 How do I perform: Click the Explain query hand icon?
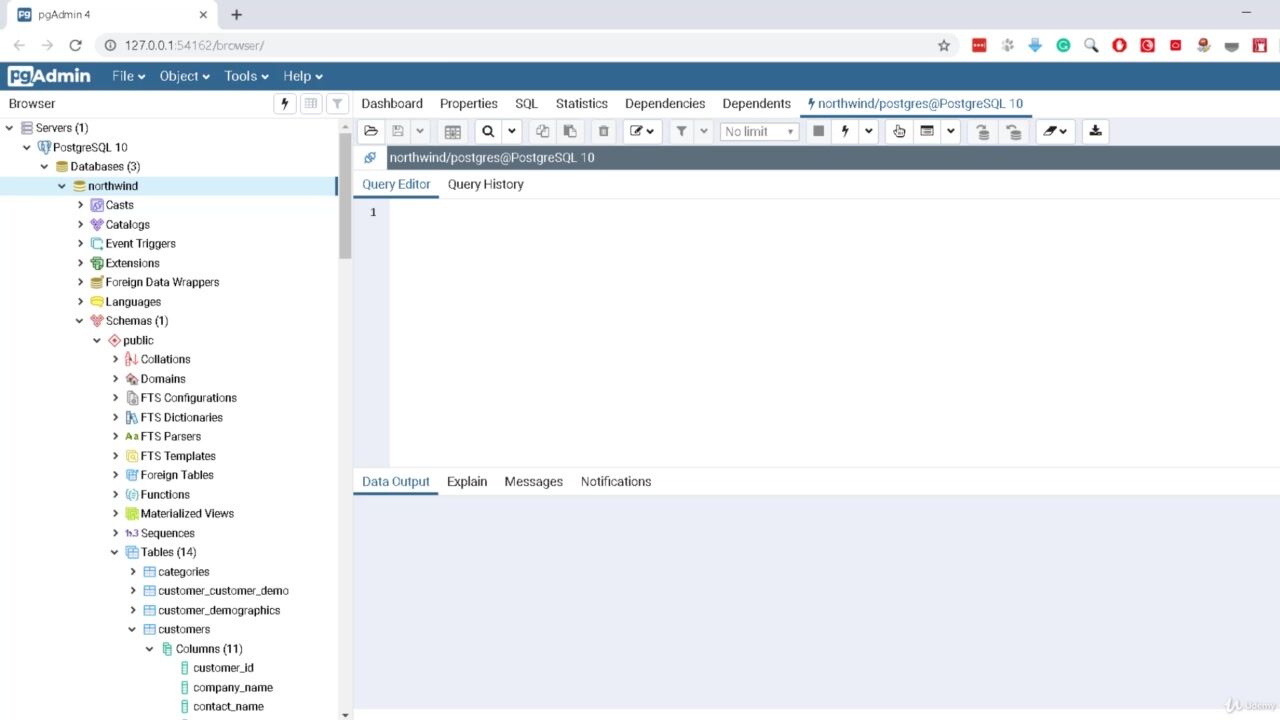[x=899, y=131]
